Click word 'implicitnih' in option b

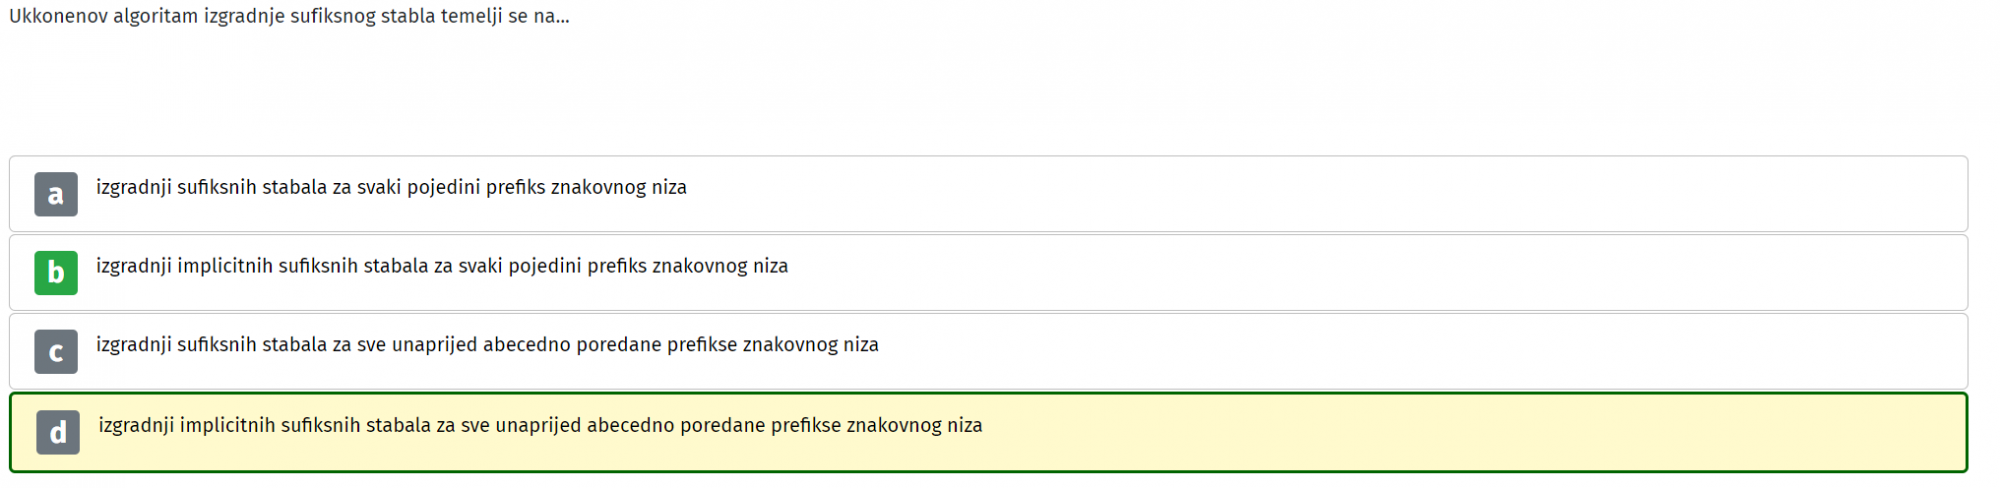(x=225, y=266)
